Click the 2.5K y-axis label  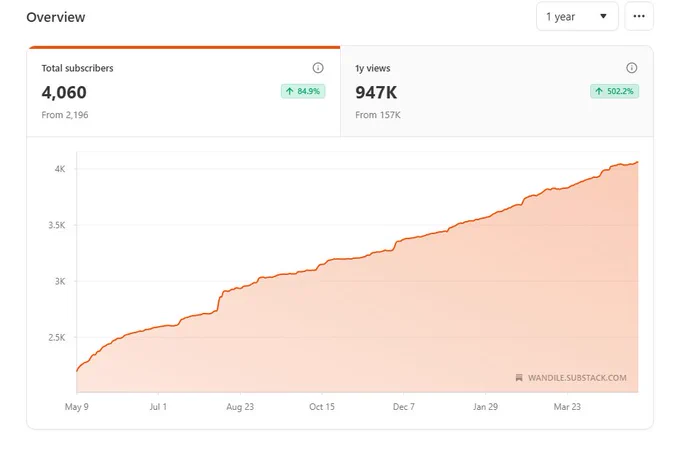[x=57, y=337]
